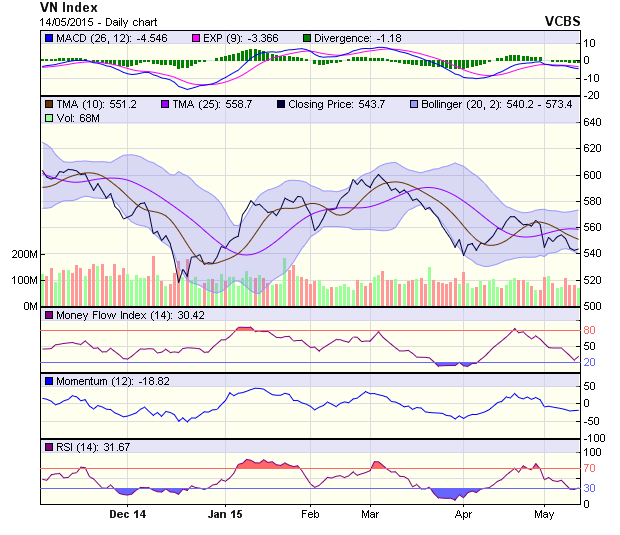Click the green Divergence legend marker

pos(308,38)
